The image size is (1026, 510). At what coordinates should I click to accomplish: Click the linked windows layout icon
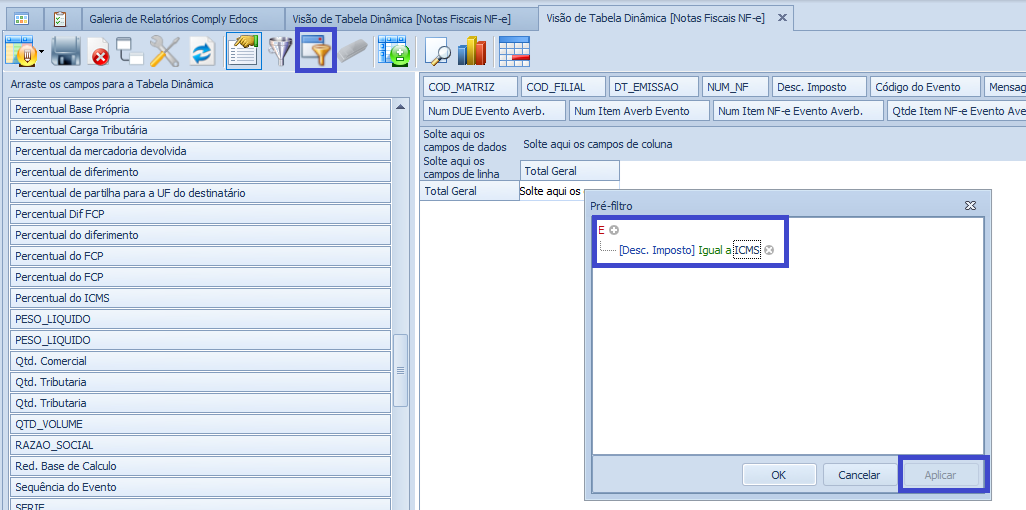point(130,51)
